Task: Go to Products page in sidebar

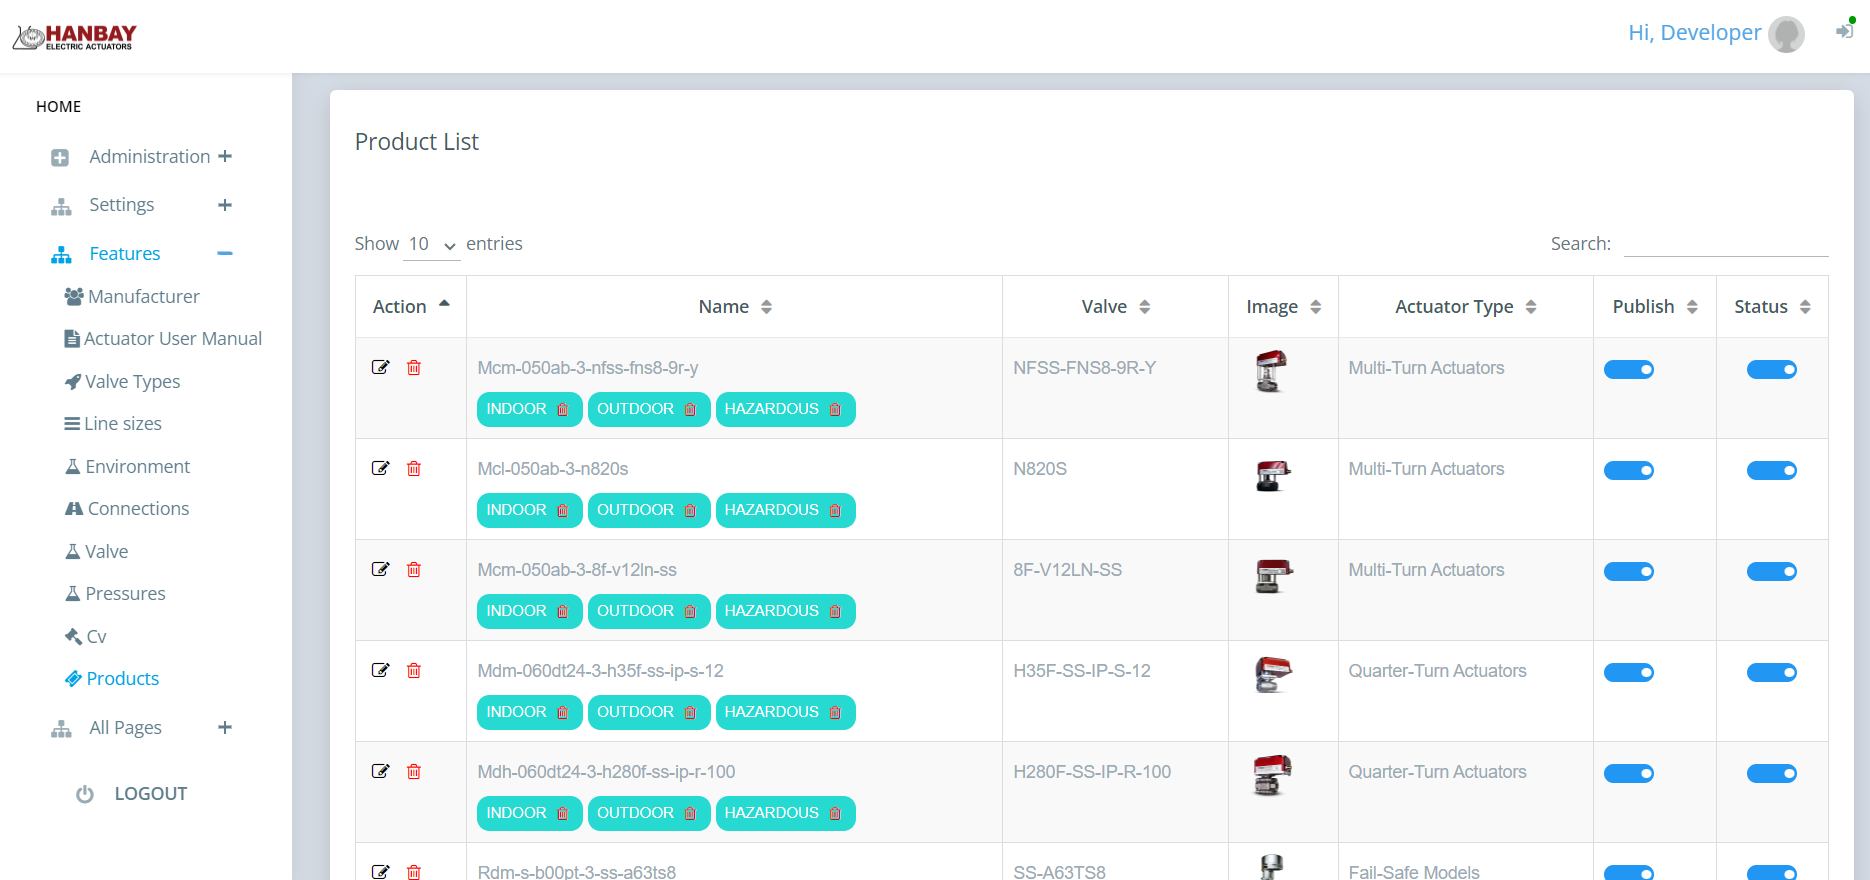Action: pyautogui.click(x=112, y=679)
